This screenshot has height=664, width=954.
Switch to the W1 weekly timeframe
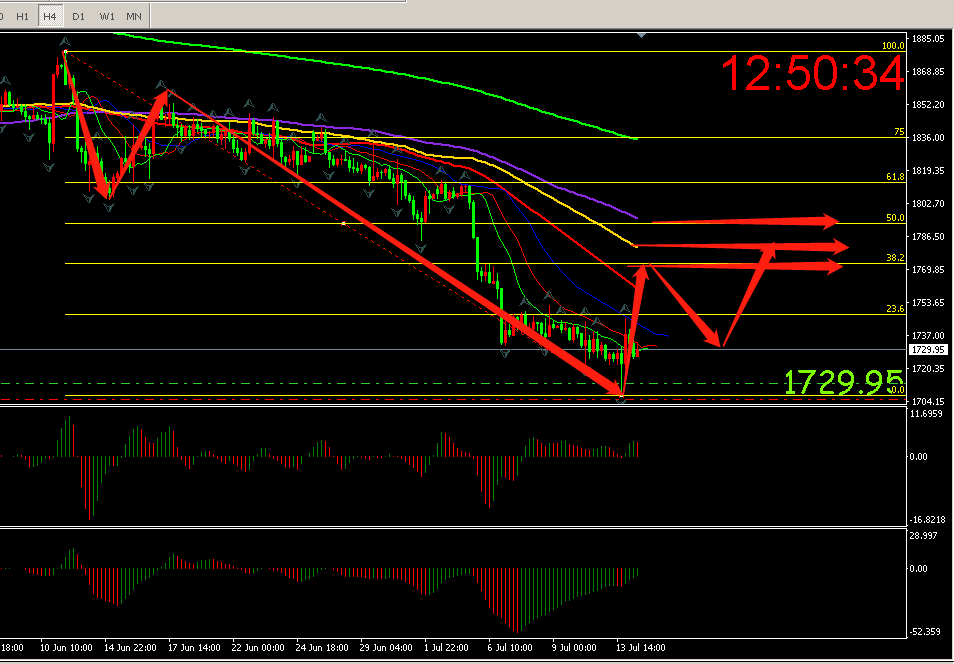(107, 16)
